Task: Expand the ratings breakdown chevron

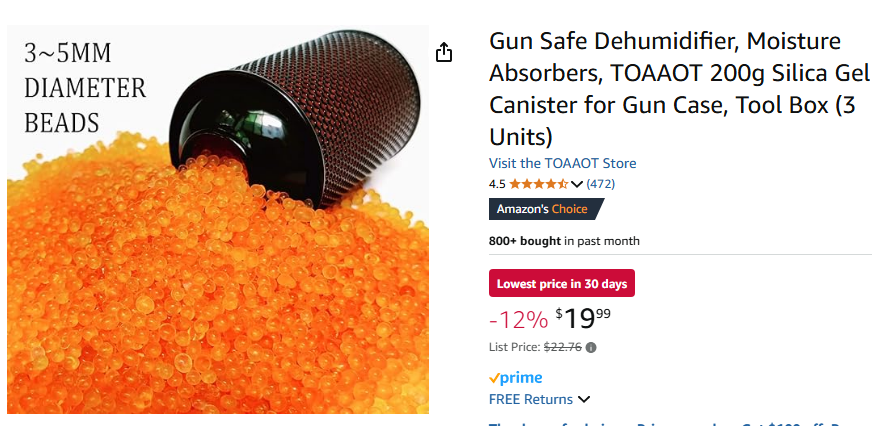Action: [576, 184]
